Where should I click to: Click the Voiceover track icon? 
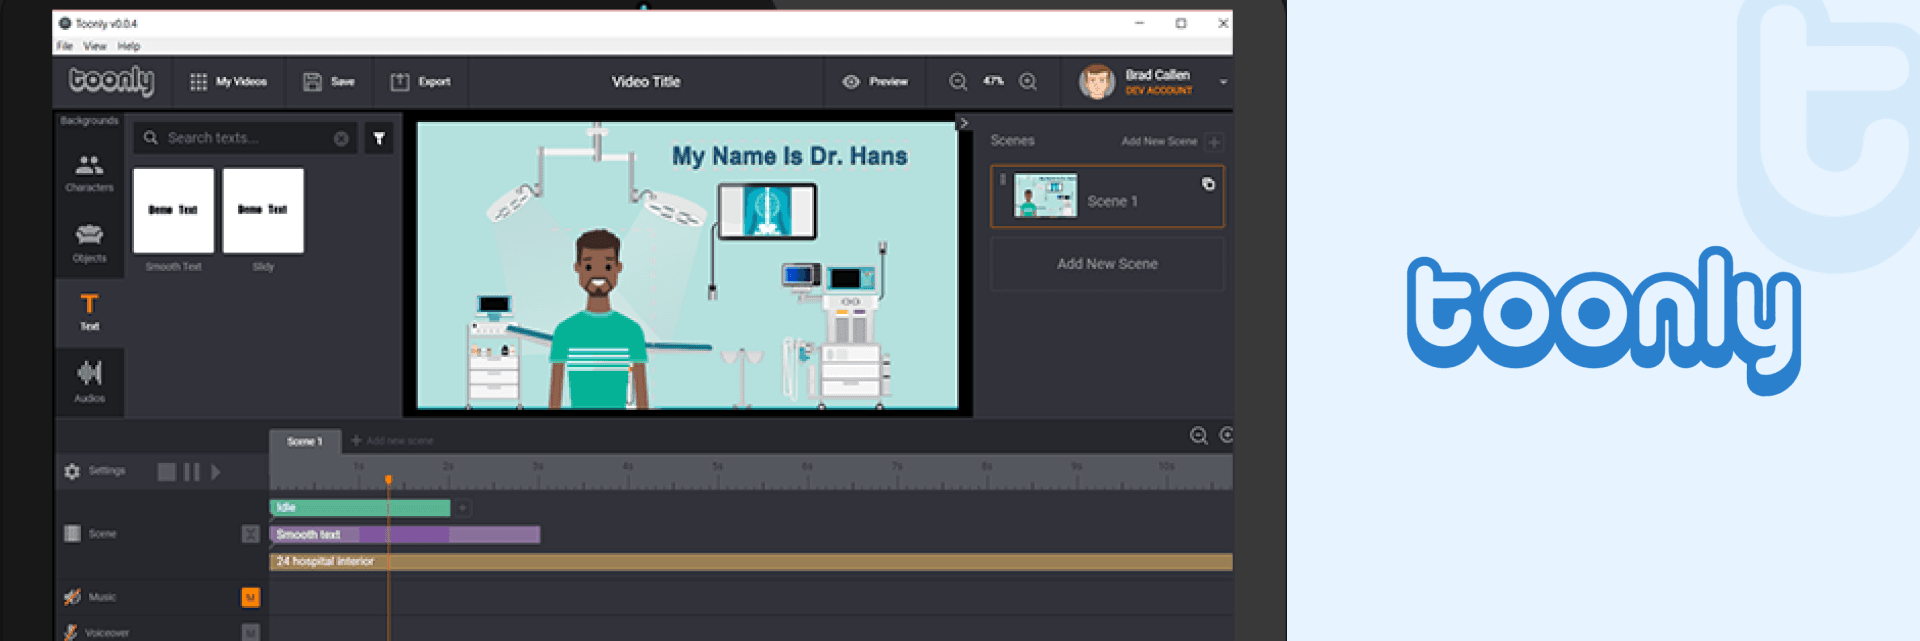71,632
